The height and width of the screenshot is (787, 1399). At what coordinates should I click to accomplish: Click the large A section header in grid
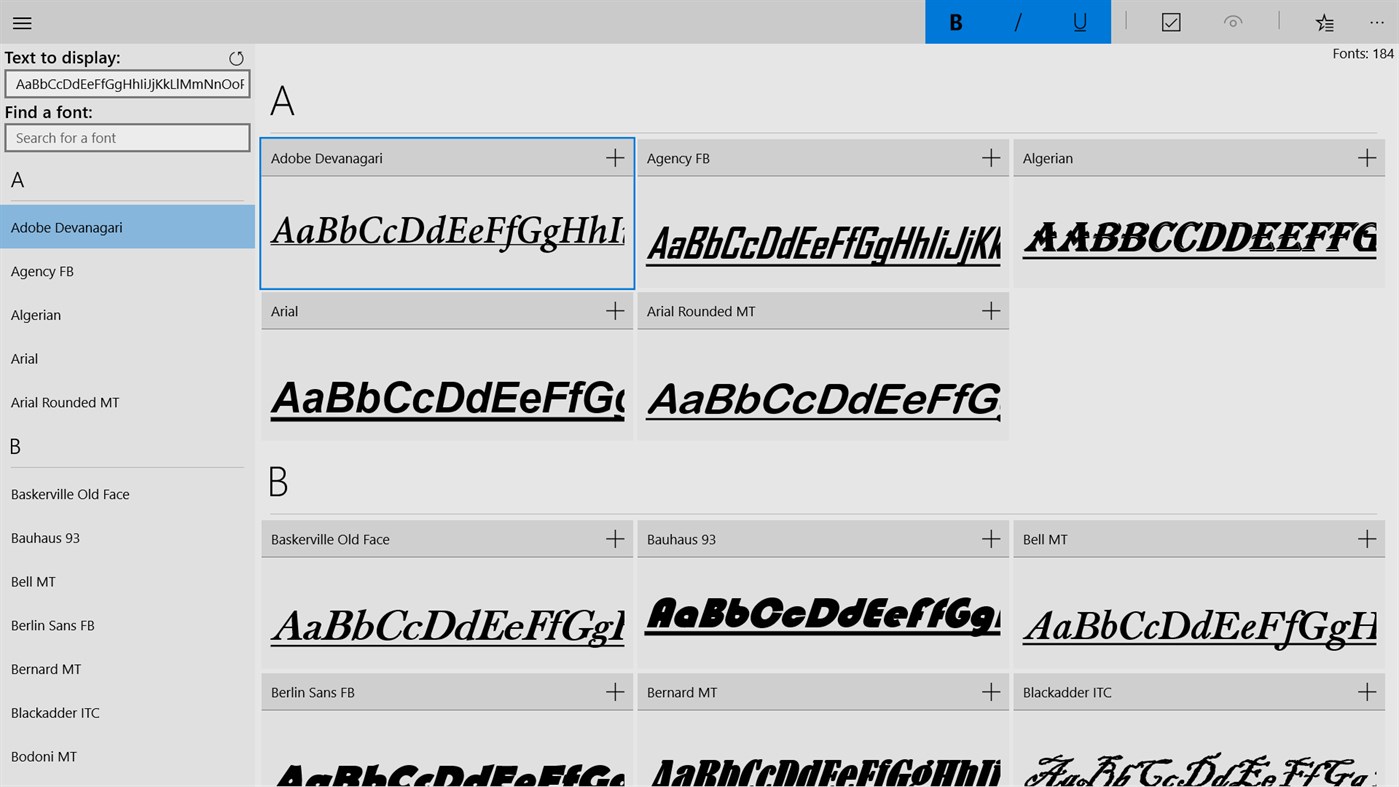[282, 101]
